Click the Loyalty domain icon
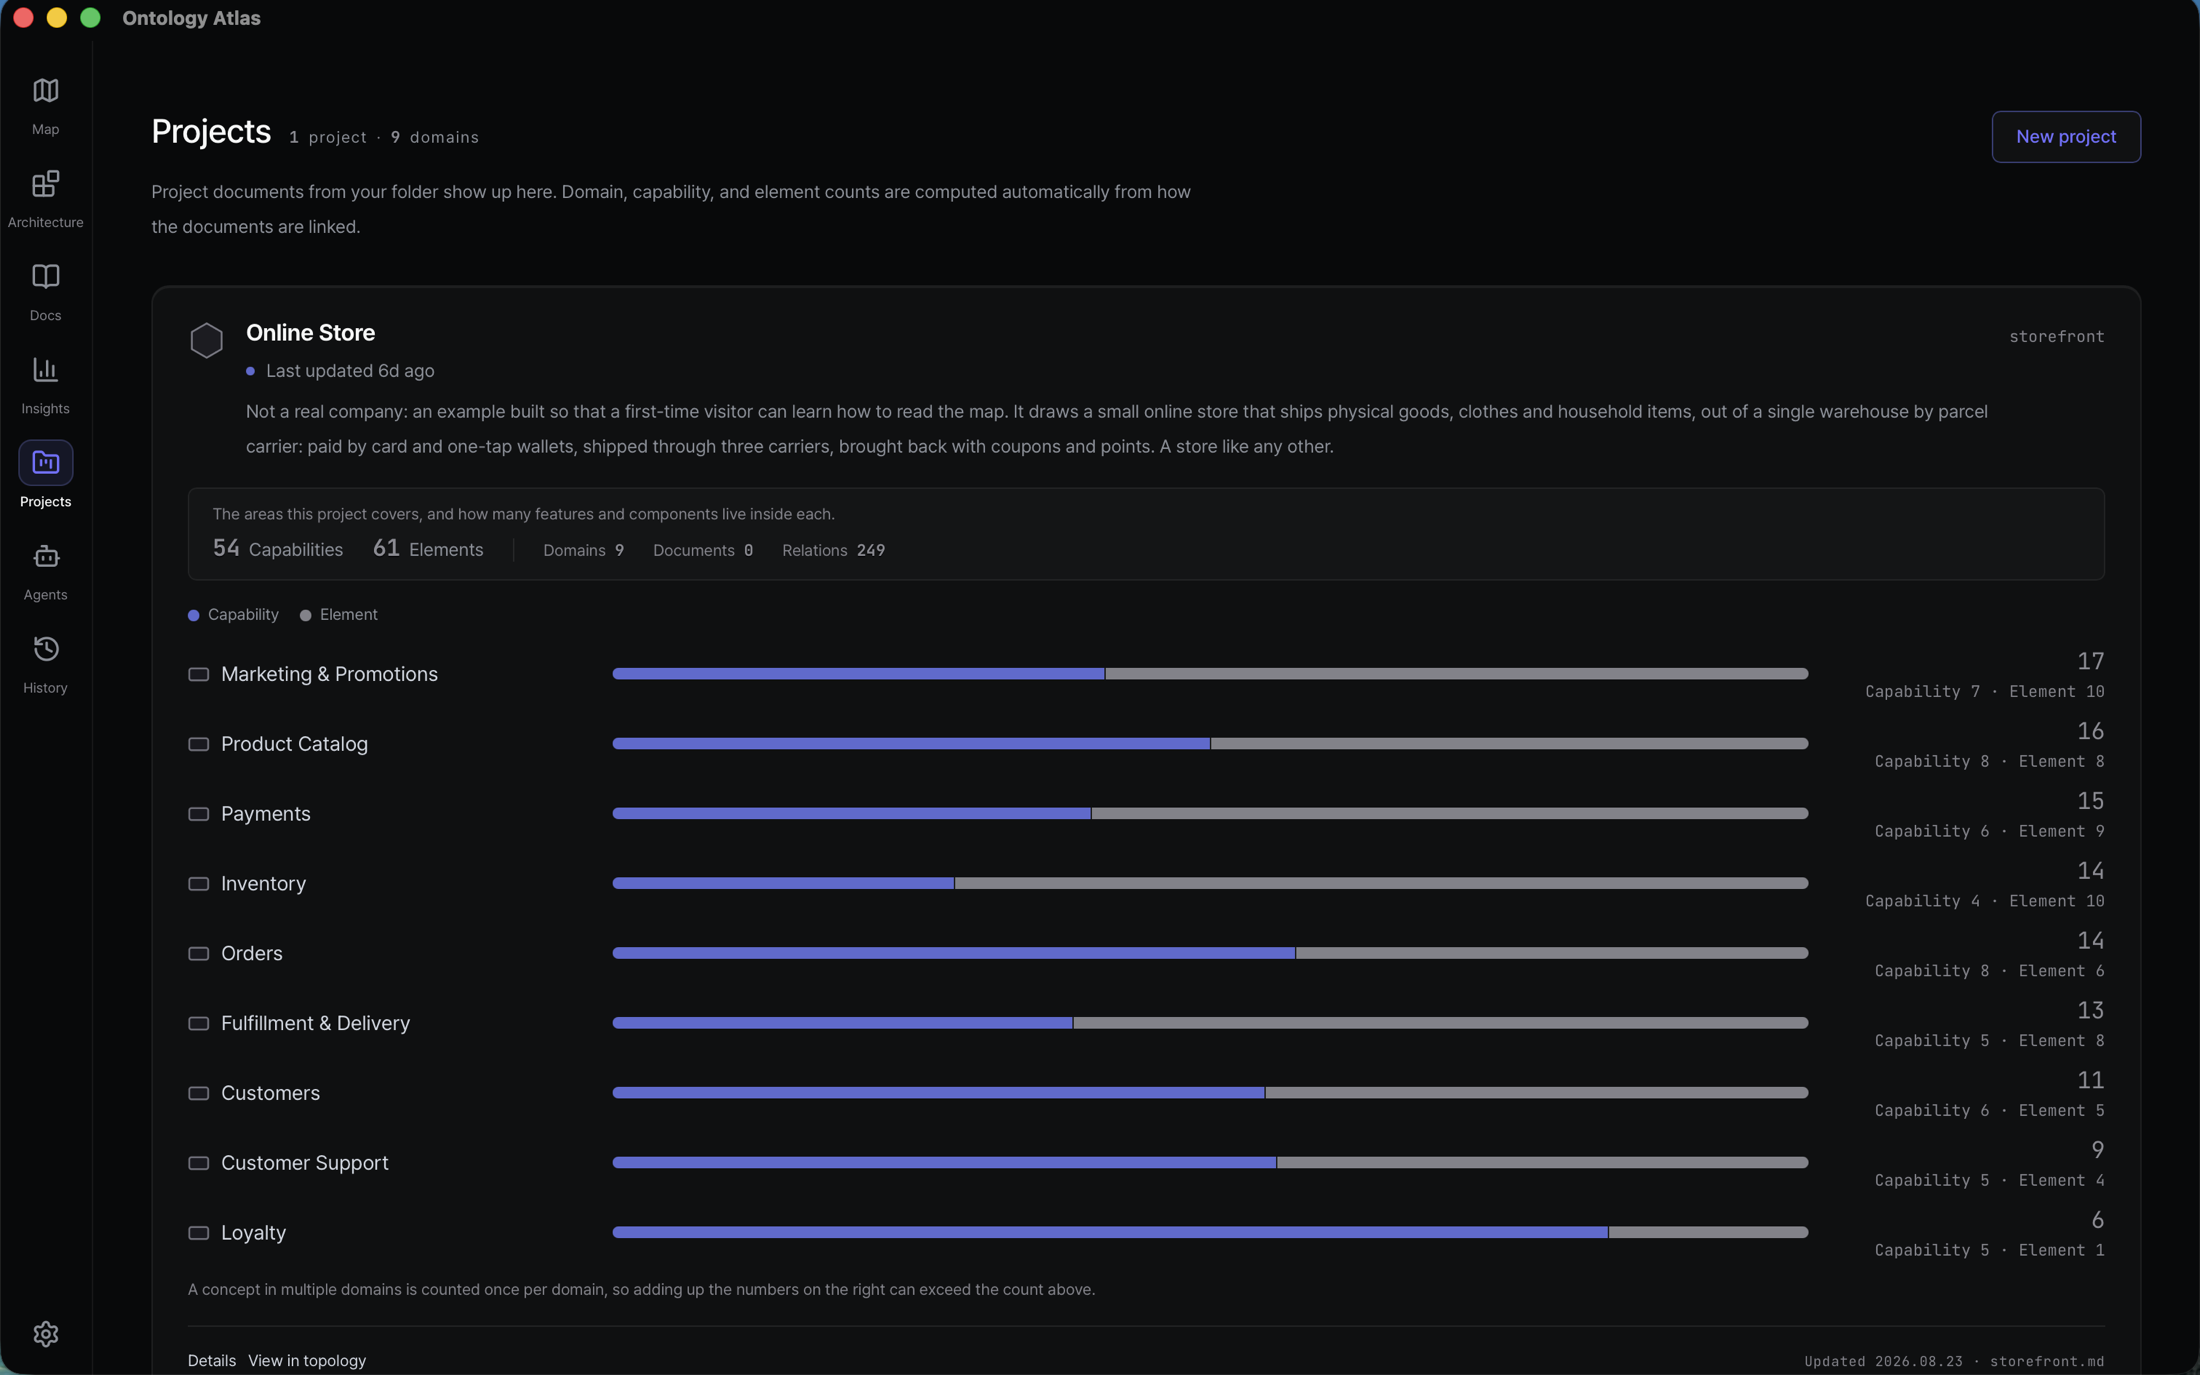This screenshot has height=1375, width=2200. [x=199, y=1233]
